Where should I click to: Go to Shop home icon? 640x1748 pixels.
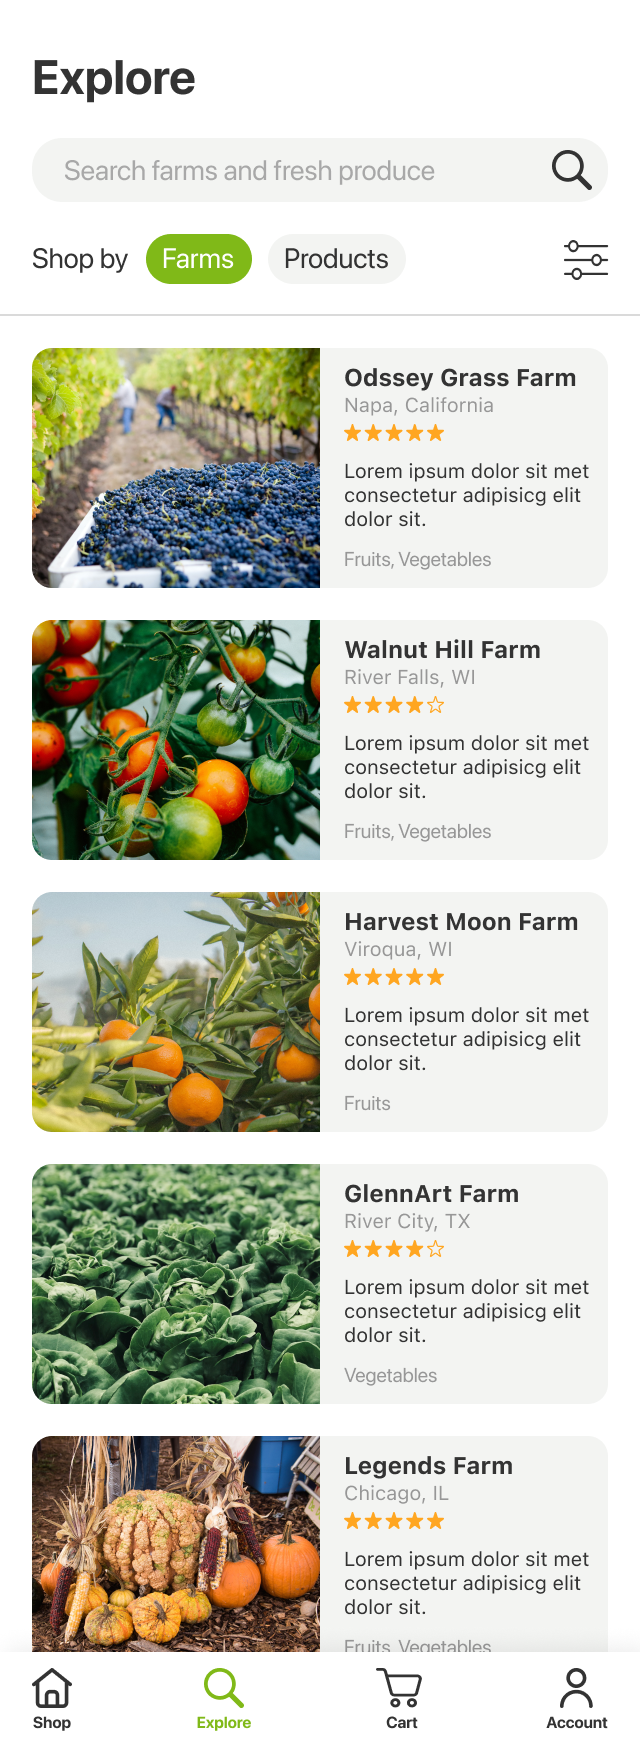52,1688
